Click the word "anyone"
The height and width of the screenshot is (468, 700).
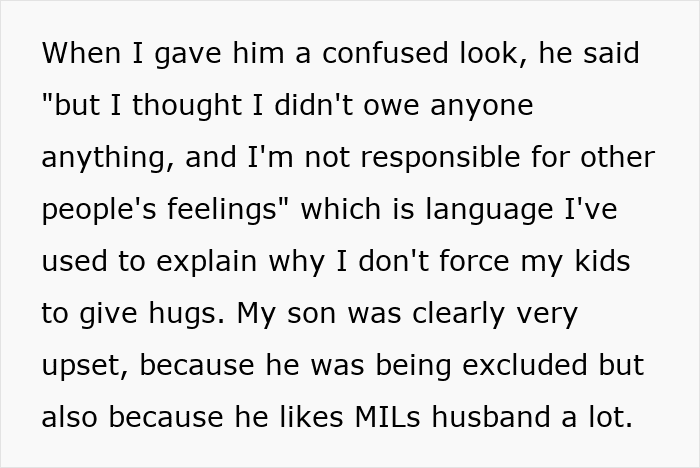(x=484, y=105)
